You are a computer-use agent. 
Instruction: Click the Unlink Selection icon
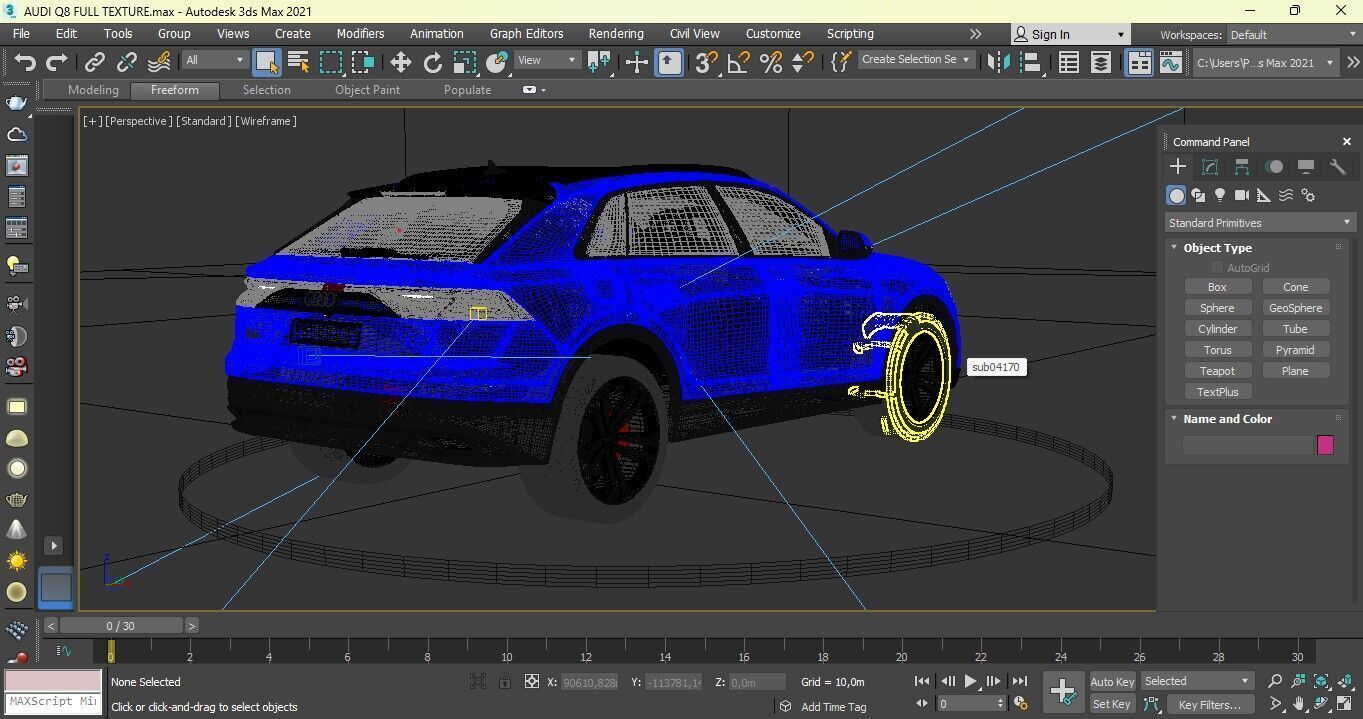coord(126,63)
